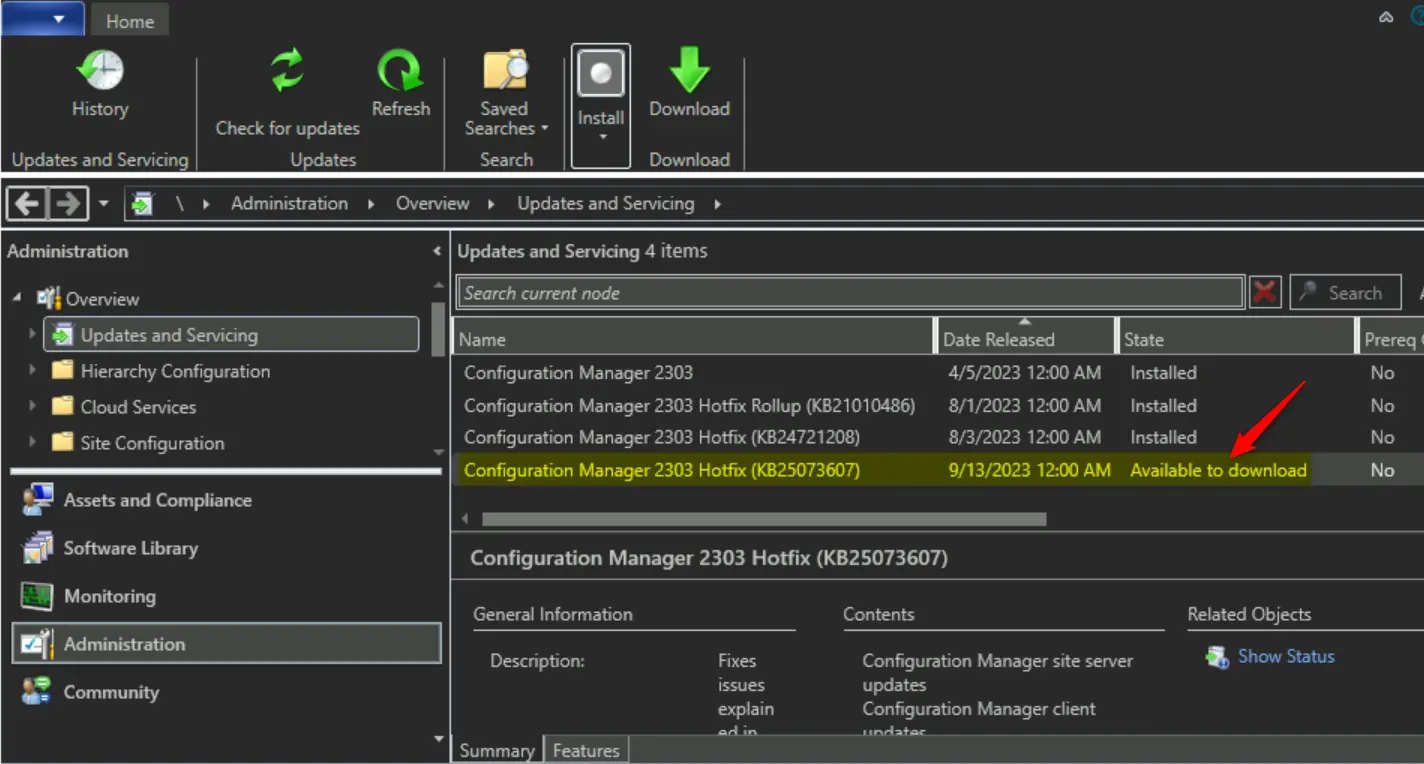This screenshot has width=1424, height=764.
Task: Open the blue application menu dropdown
Action: click(43, 18)
